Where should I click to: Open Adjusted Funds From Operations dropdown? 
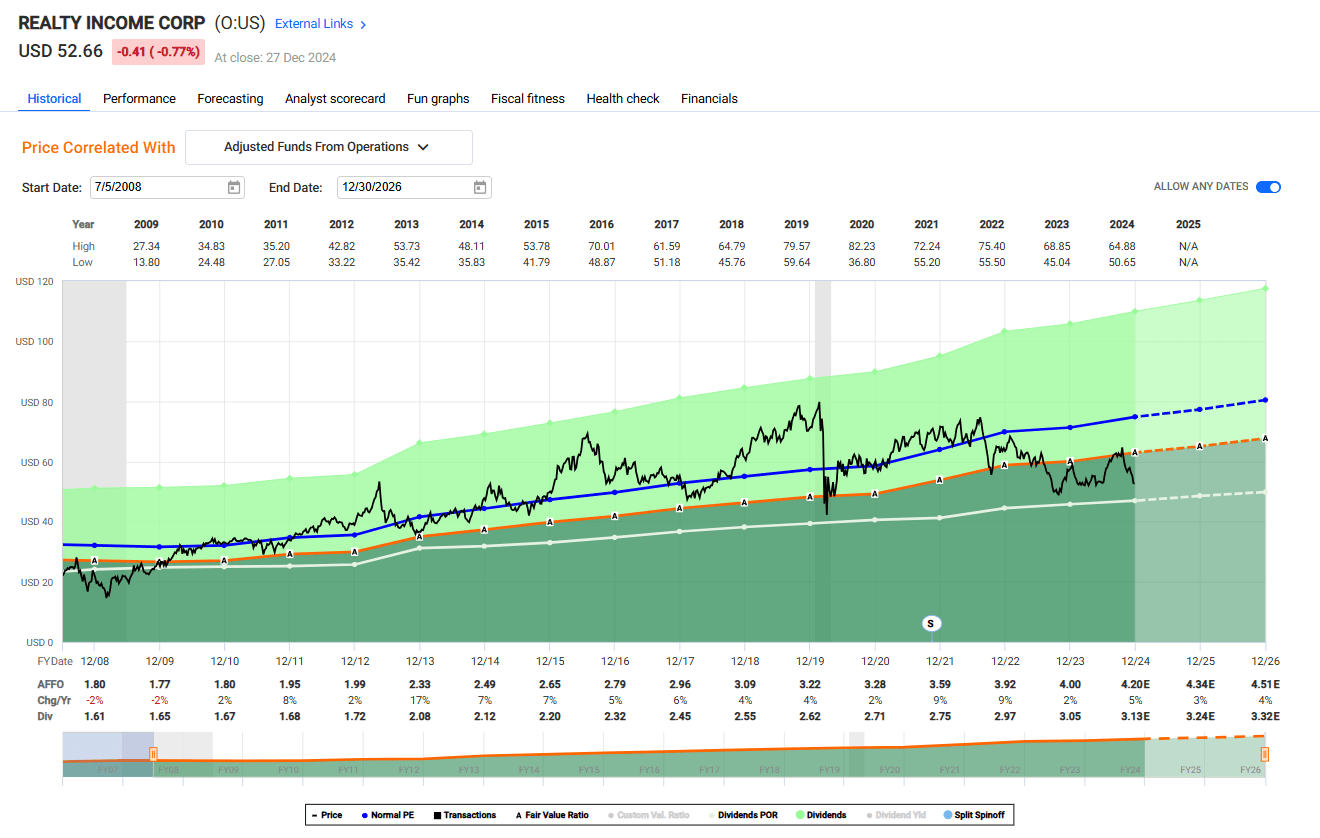[x=328, y=147]
